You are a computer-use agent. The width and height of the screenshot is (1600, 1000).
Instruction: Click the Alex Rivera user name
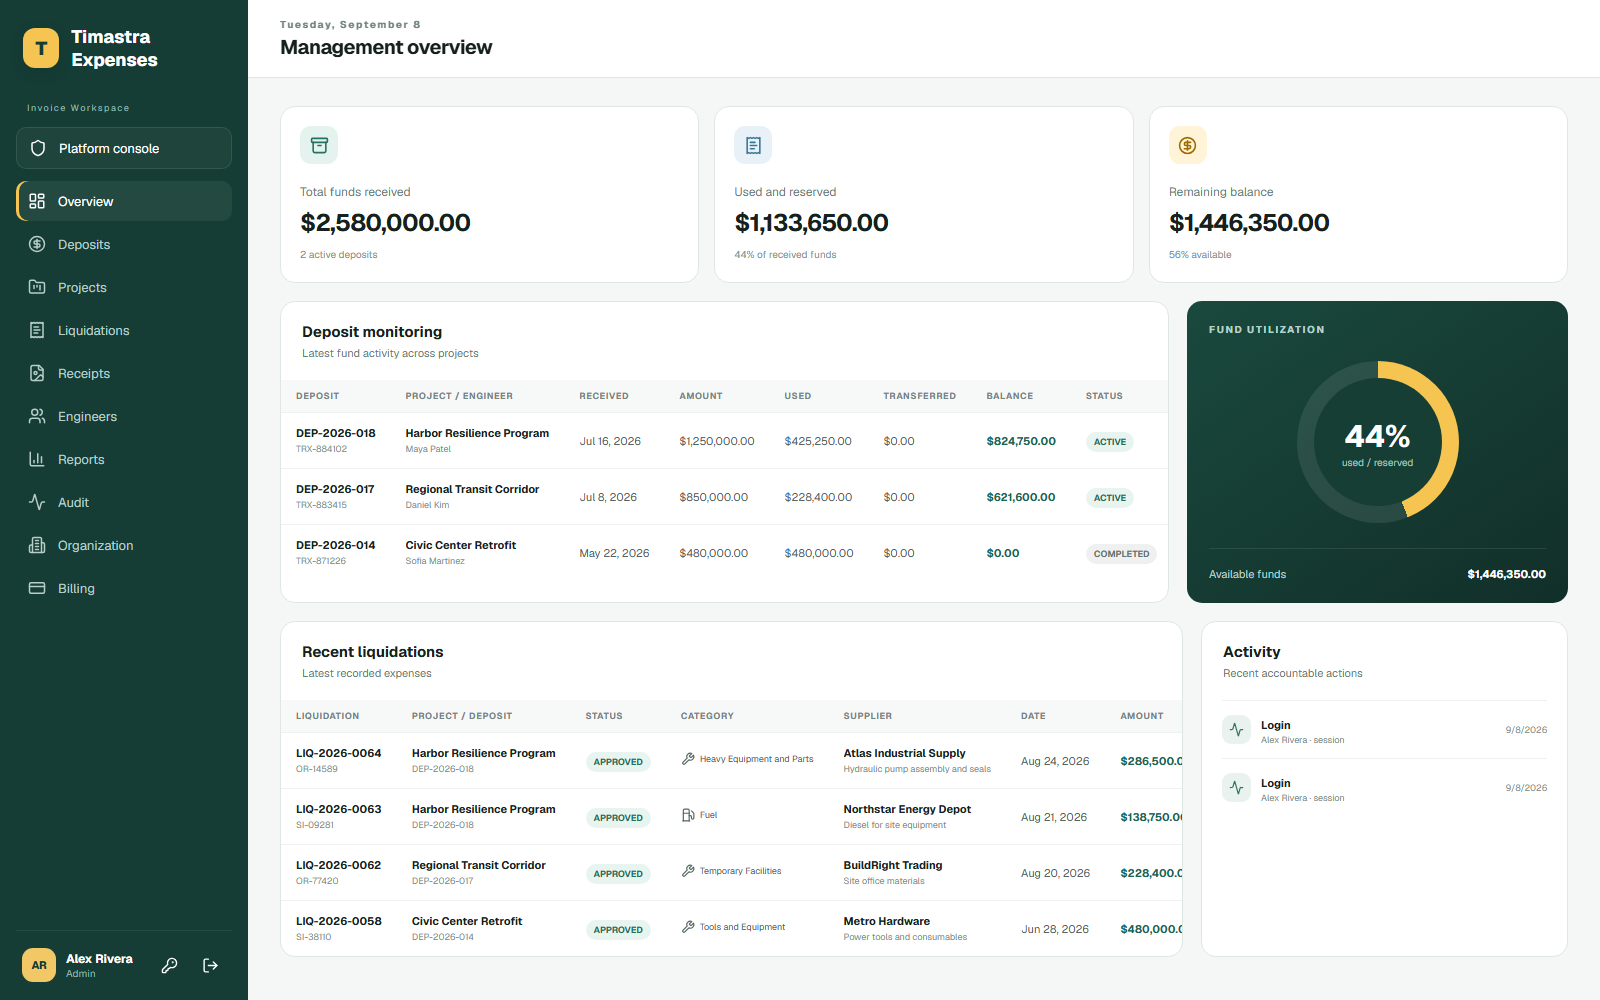(x=99, y=958)
